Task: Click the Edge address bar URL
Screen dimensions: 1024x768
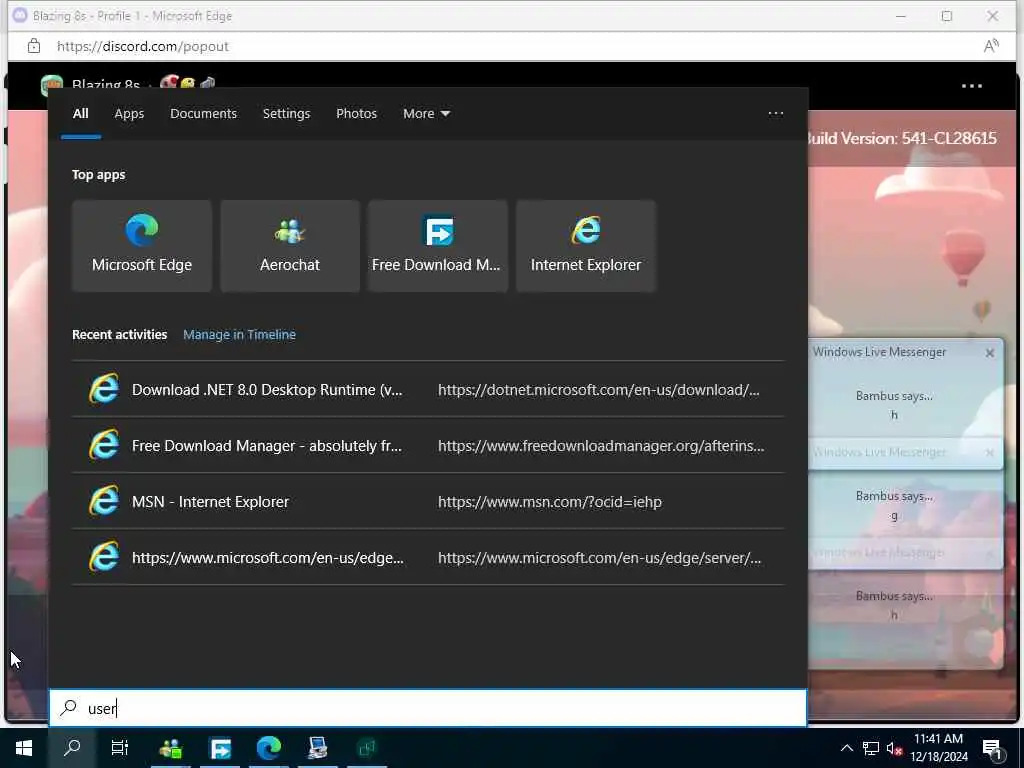Action: (x=142, y=46)
